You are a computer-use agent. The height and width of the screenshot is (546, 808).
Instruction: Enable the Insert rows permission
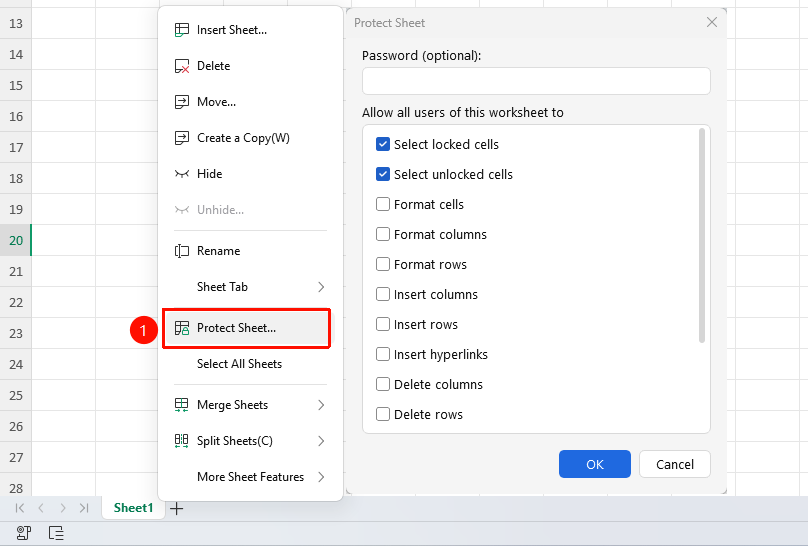click(383, 324)
